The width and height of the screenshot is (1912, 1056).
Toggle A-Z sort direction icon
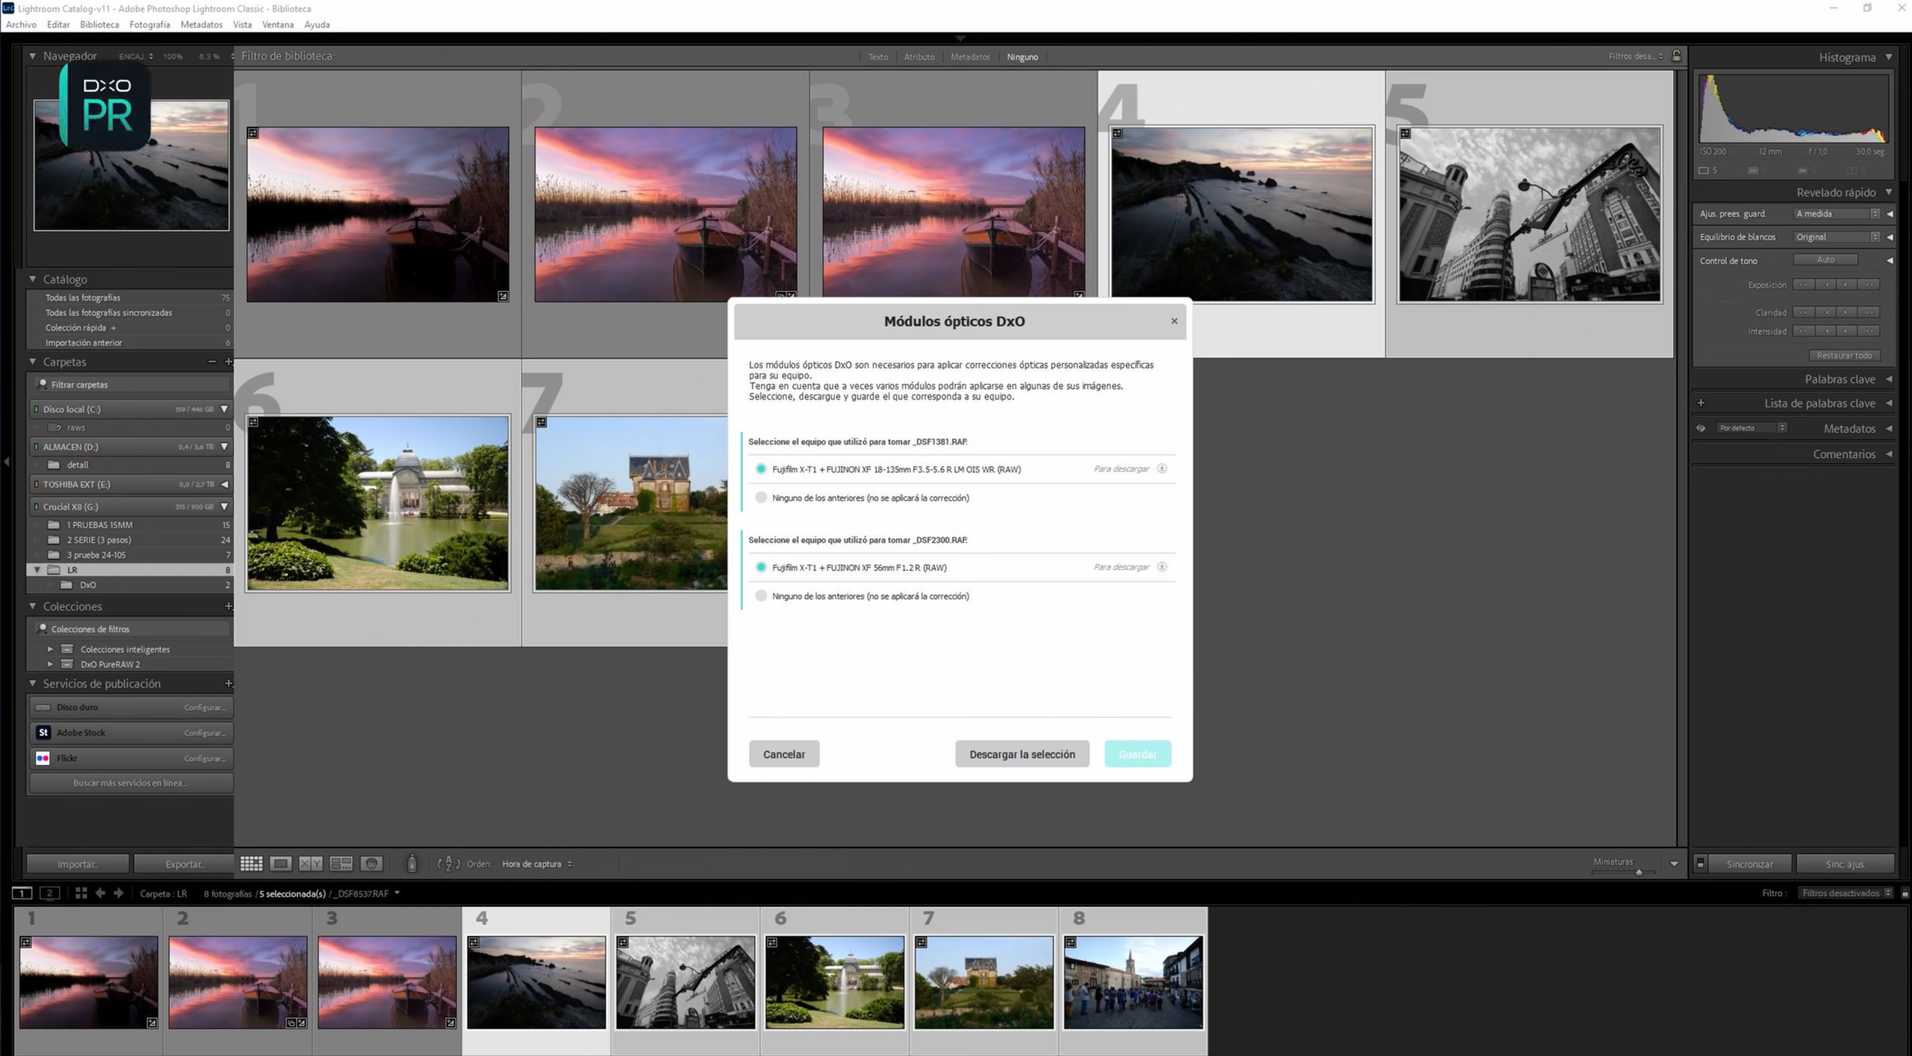pos(448,864)
